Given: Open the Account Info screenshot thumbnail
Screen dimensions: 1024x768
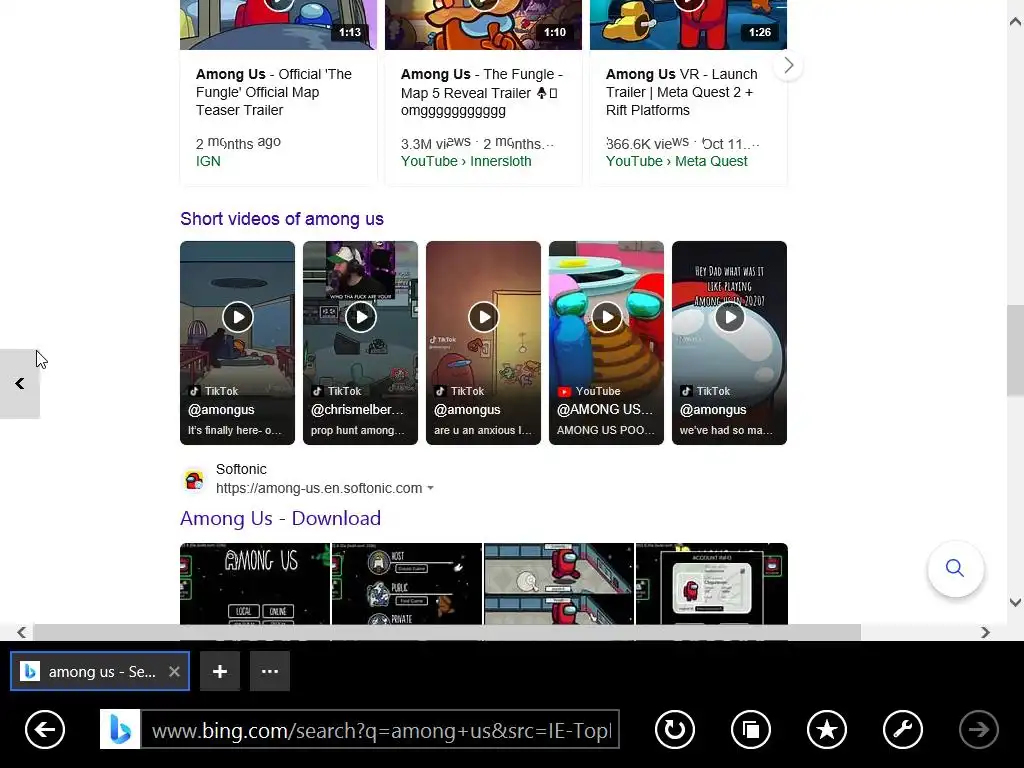Looking at the screenshot, I should coord(712,584).
